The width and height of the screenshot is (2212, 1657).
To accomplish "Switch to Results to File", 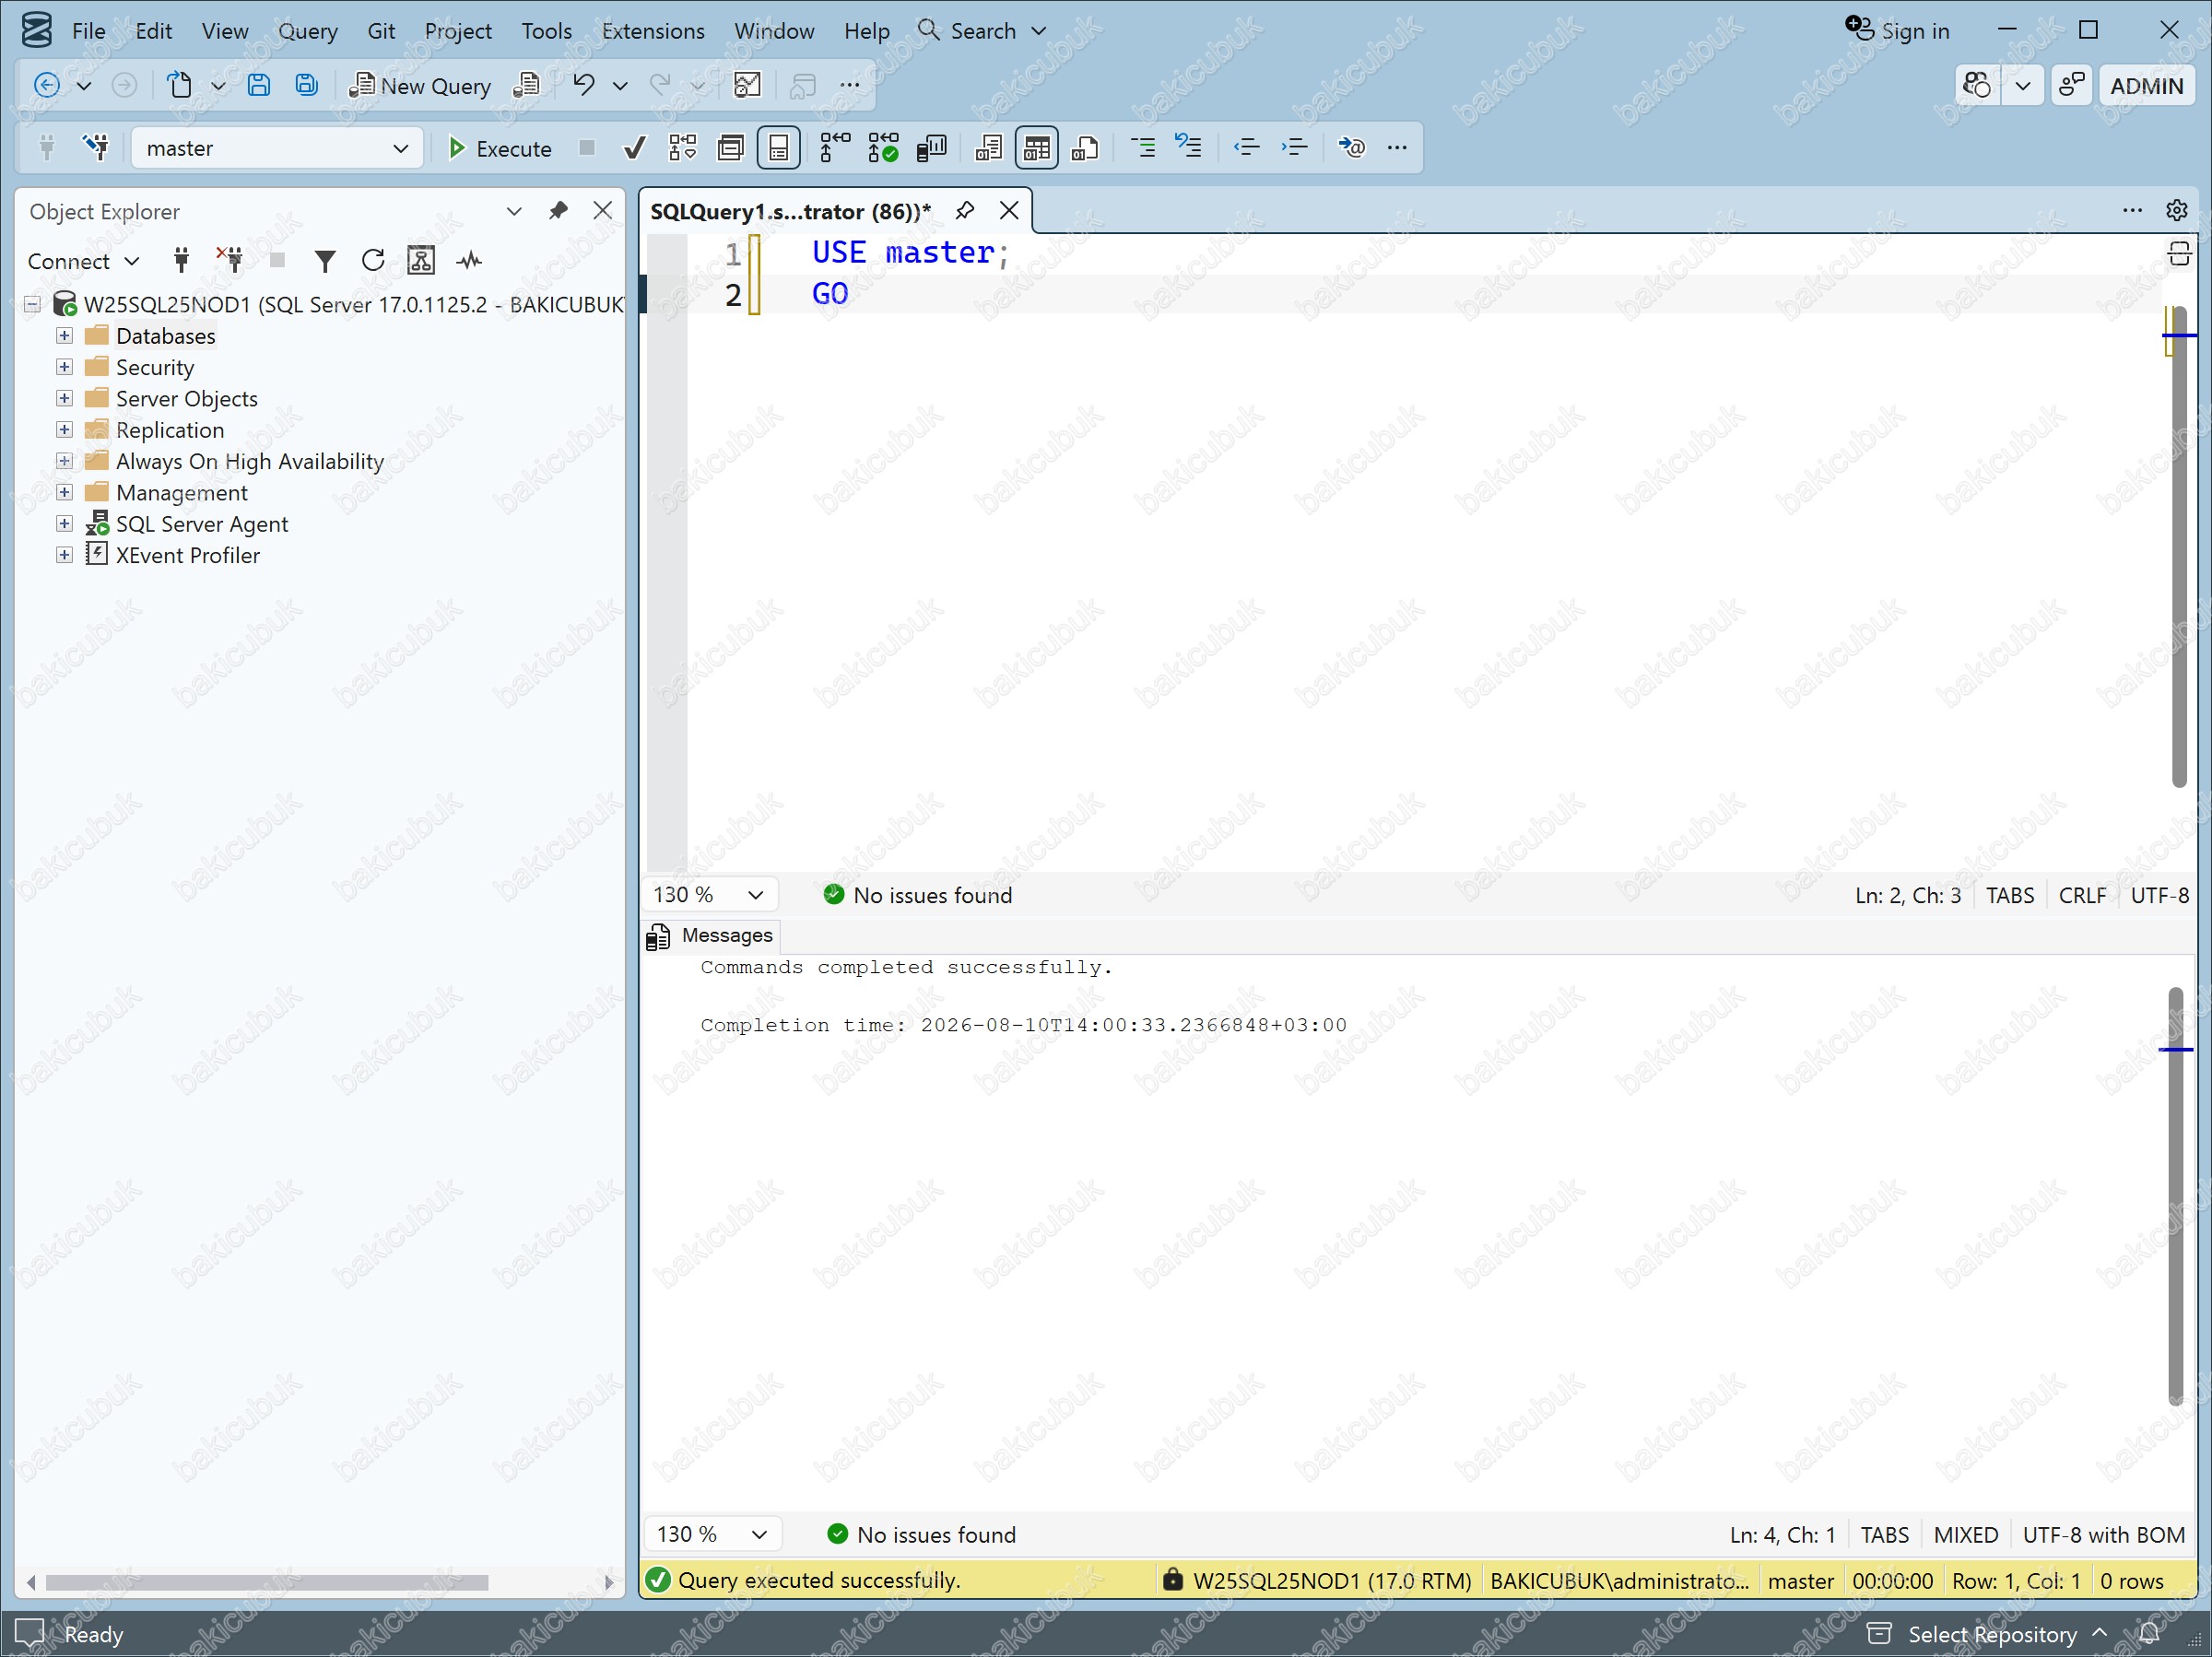I will click(x=1085, y=148).
